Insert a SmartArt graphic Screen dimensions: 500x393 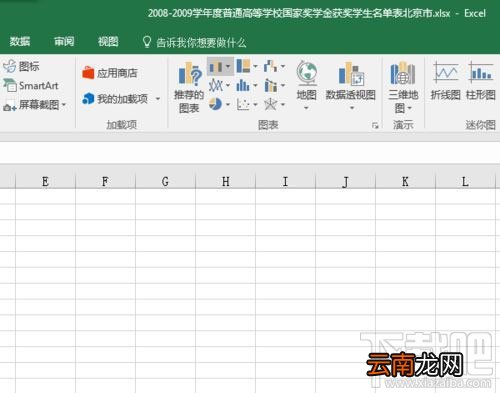pos(31,86)
